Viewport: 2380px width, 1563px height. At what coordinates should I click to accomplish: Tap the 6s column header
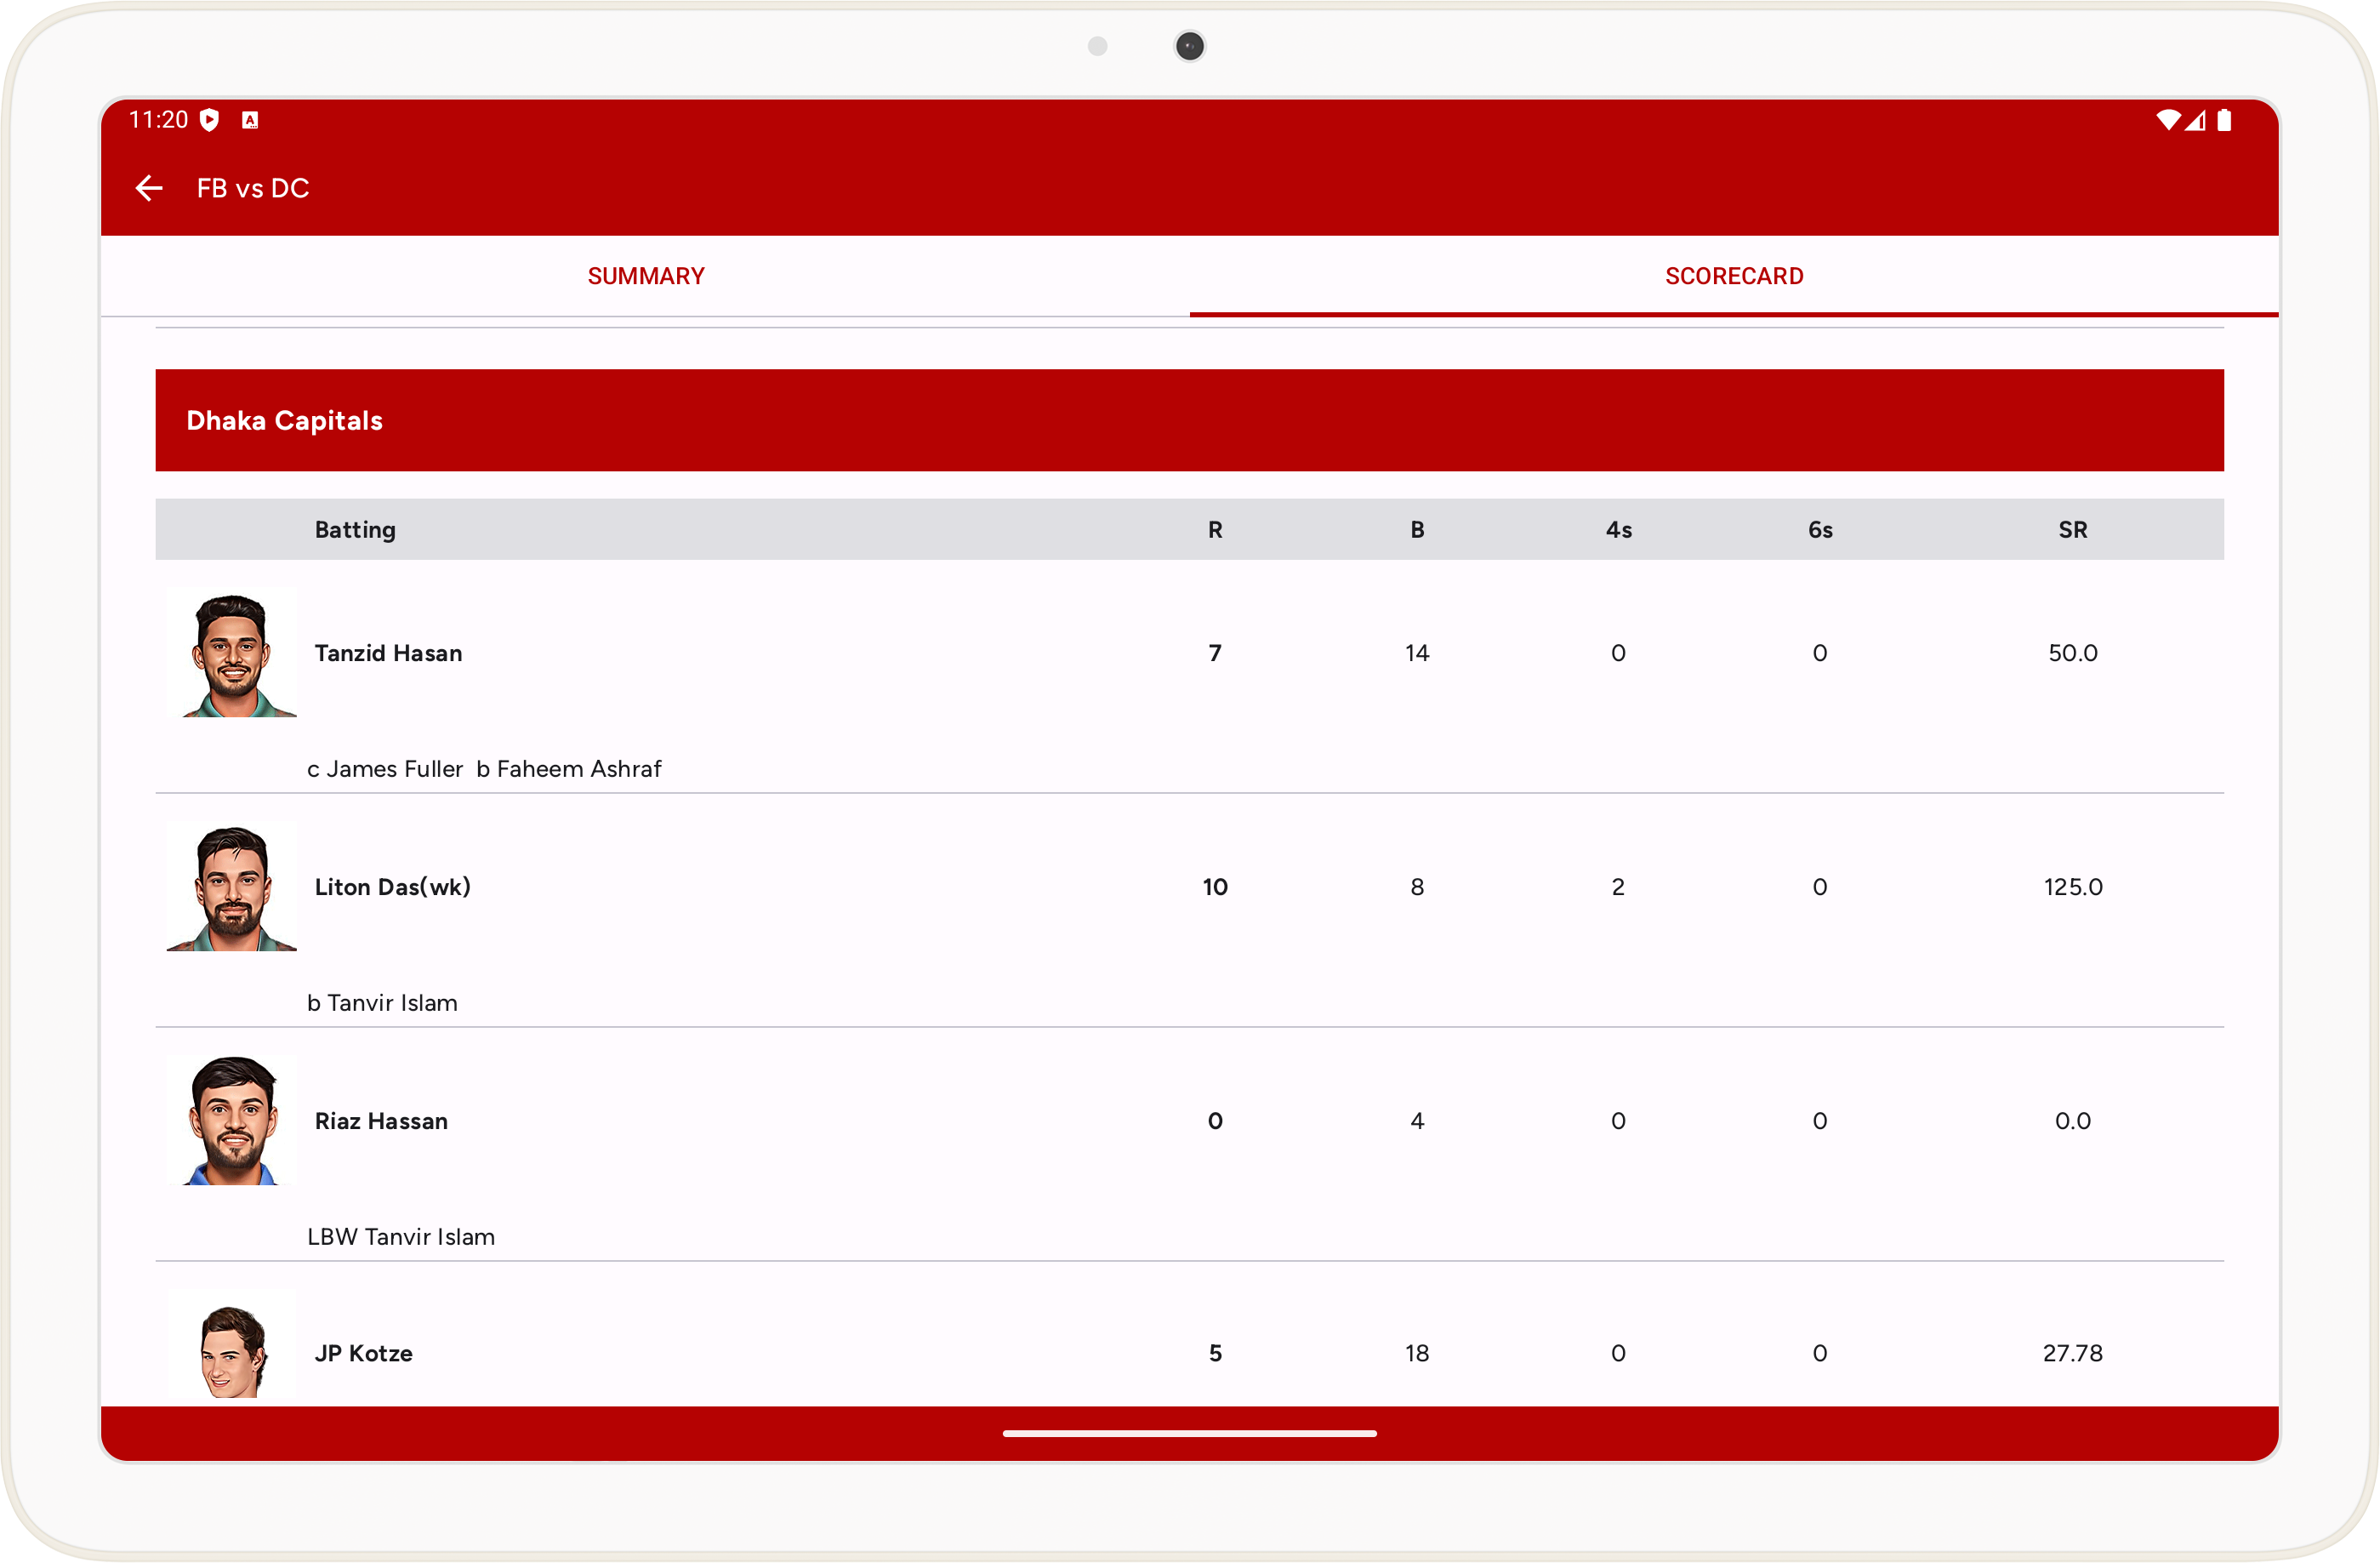point(1820,530)
